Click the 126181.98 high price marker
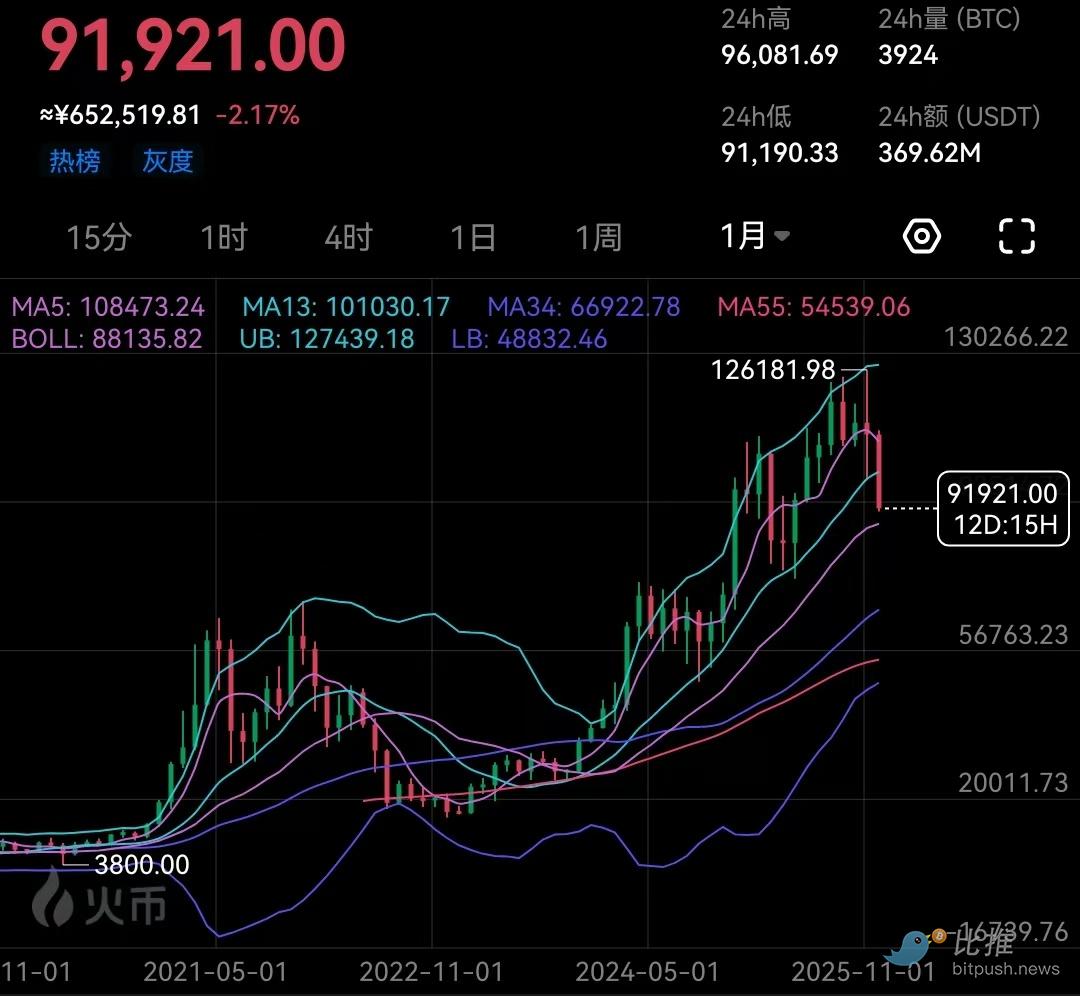 pyautogui.click(x=772, y=370)
